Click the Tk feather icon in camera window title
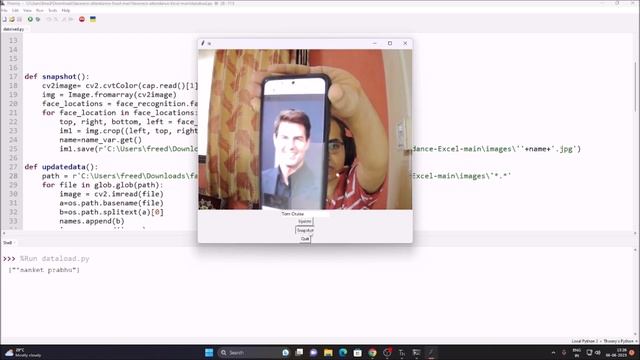 [203, 43]
